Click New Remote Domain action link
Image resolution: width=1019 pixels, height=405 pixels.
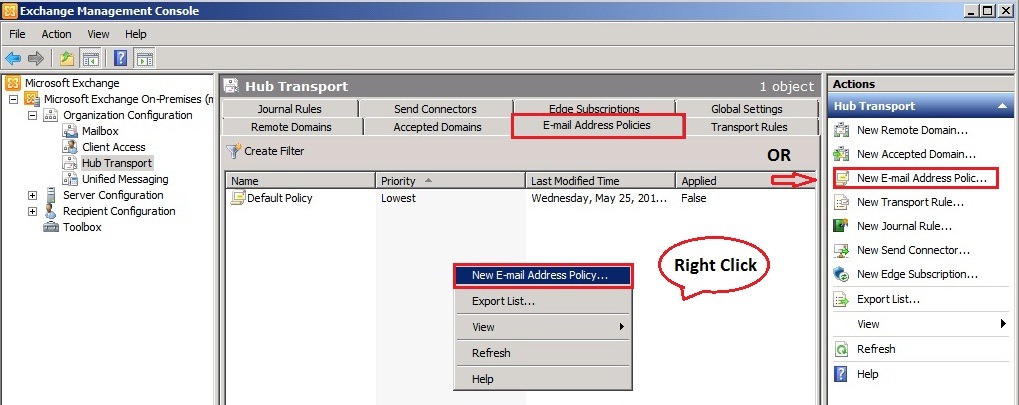912,130
